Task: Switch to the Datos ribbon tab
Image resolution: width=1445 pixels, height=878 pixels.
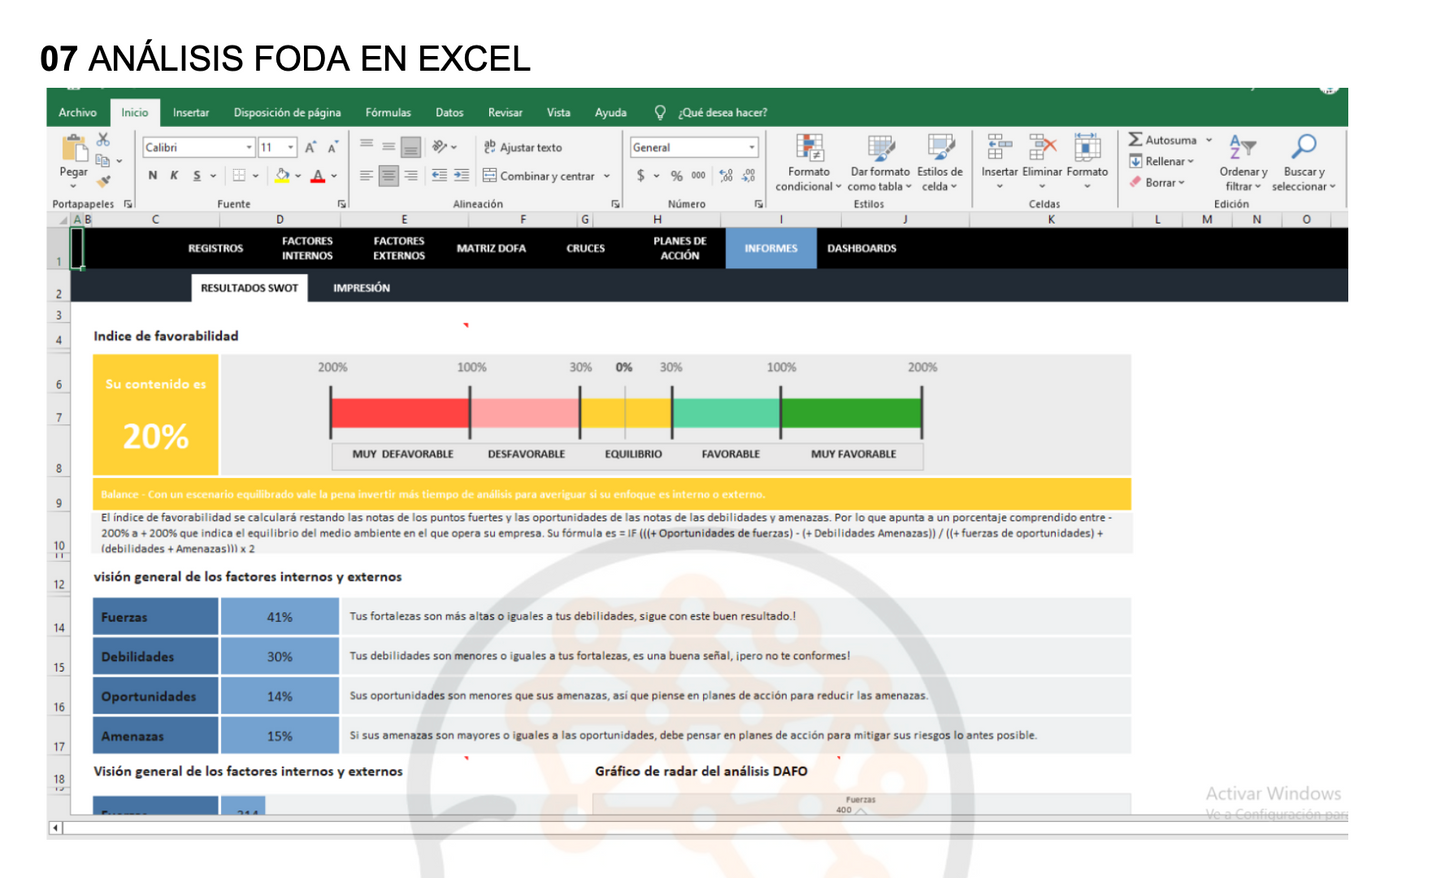Action: pos(449,113)
